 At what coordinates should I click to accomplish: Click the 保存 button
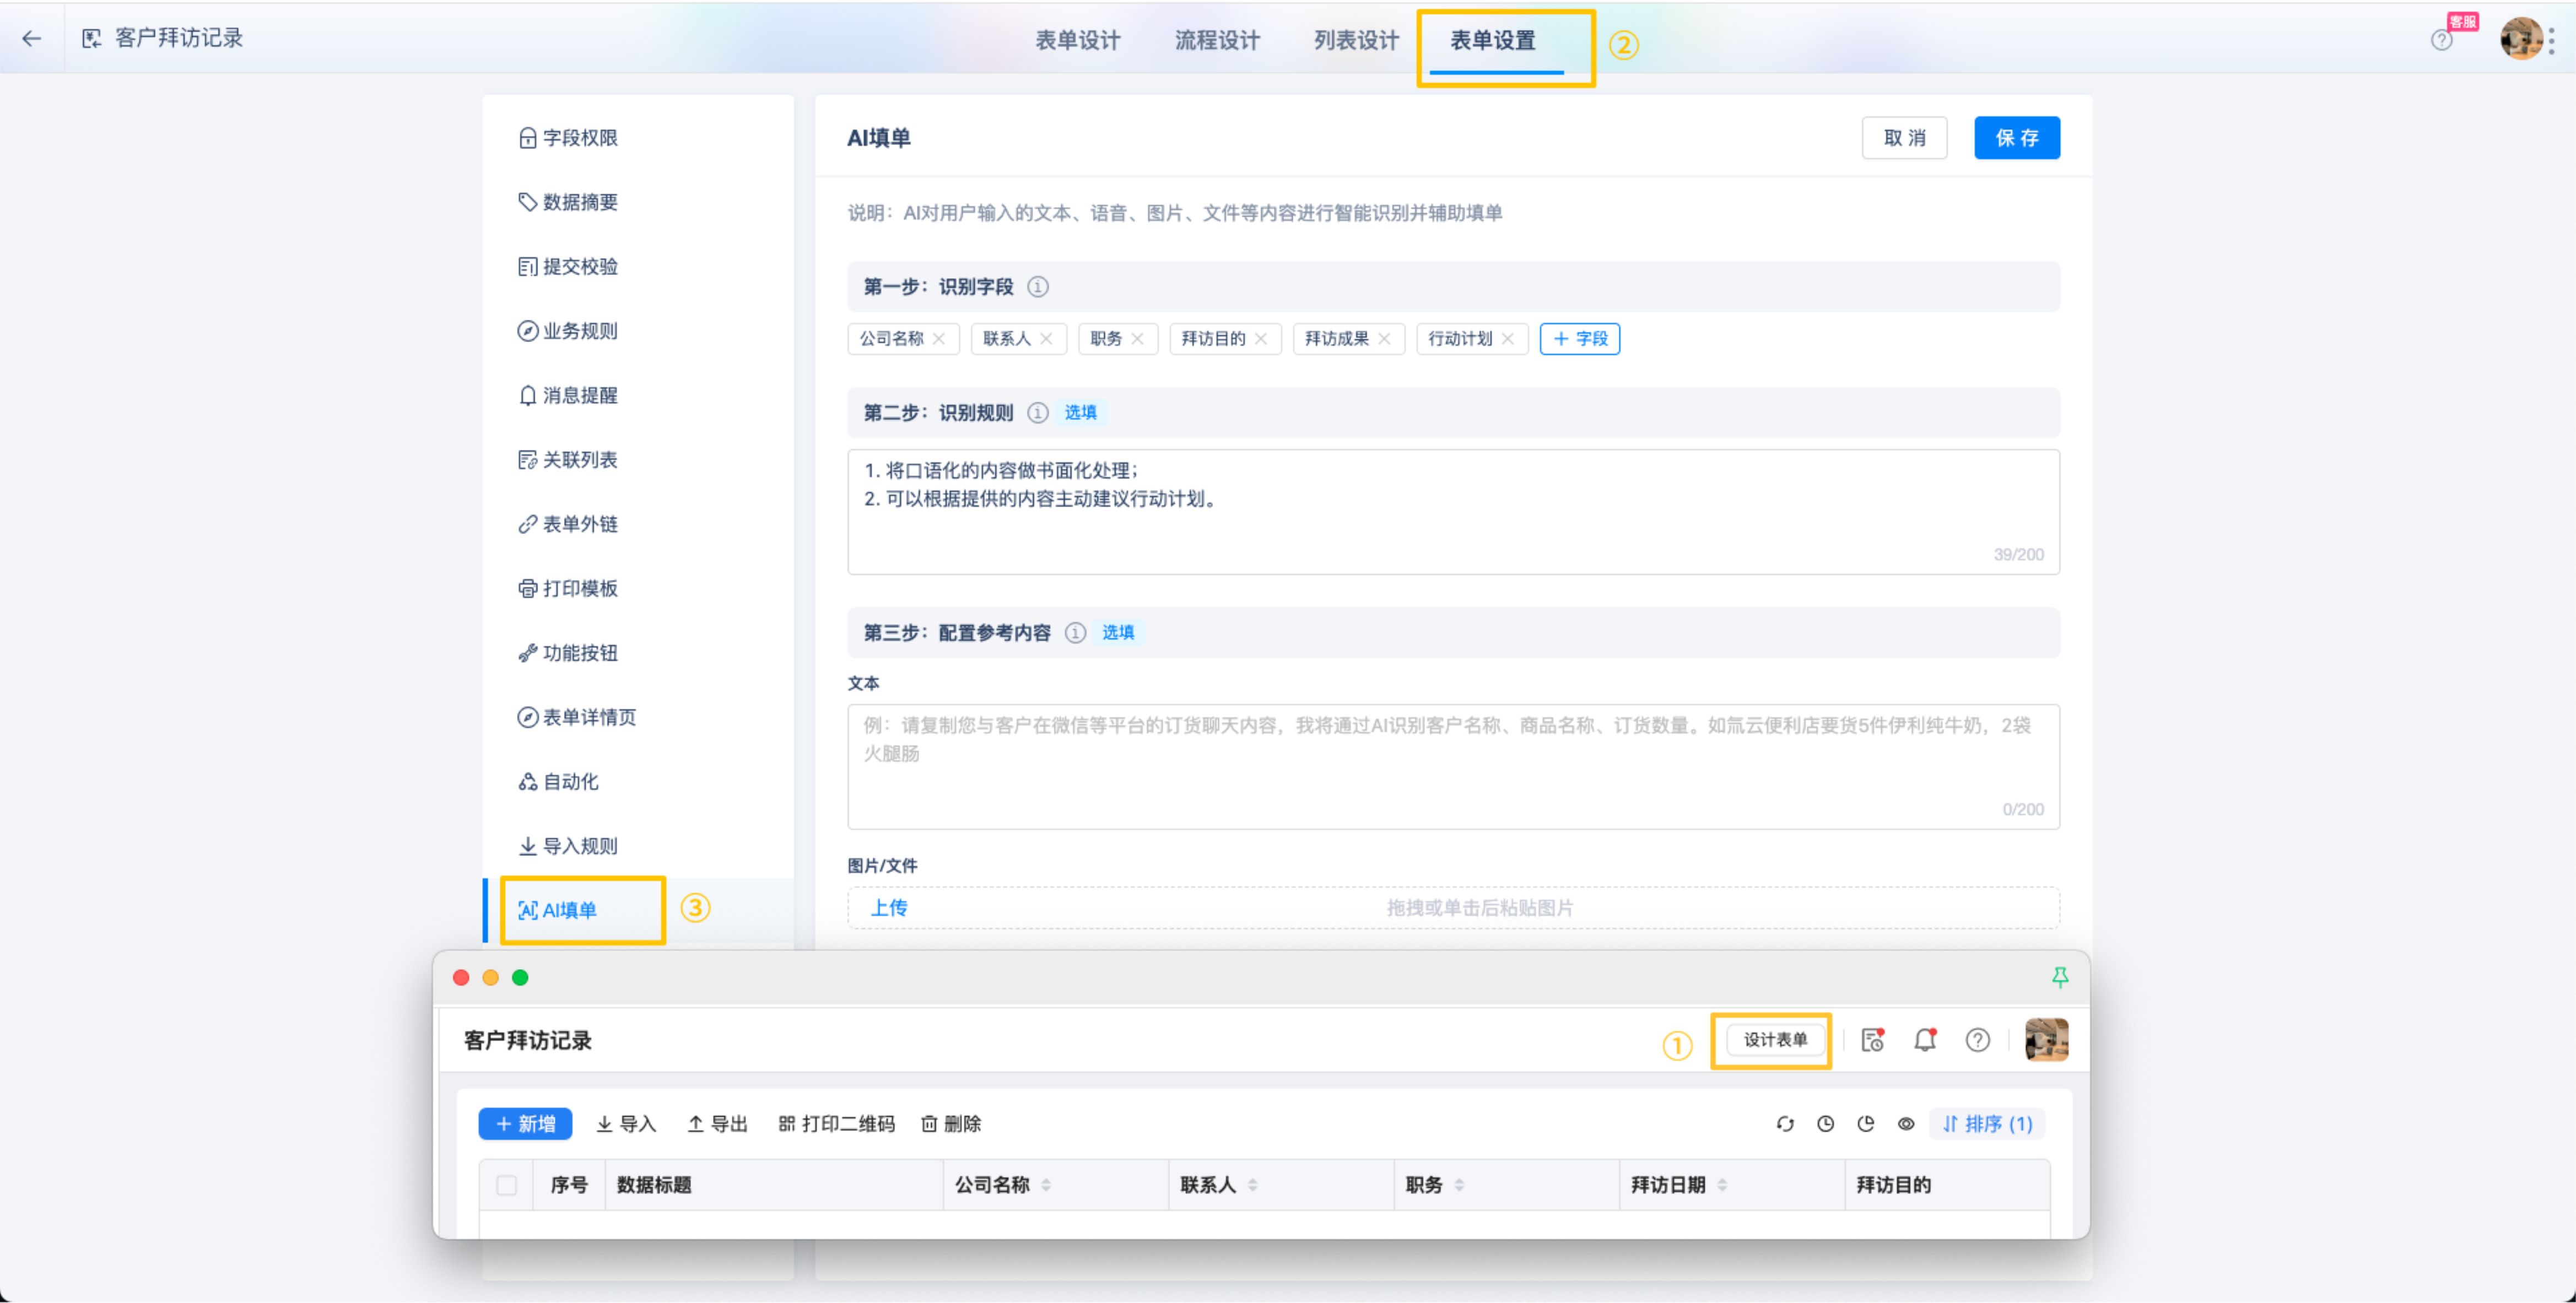click(x=2016, y=138)
